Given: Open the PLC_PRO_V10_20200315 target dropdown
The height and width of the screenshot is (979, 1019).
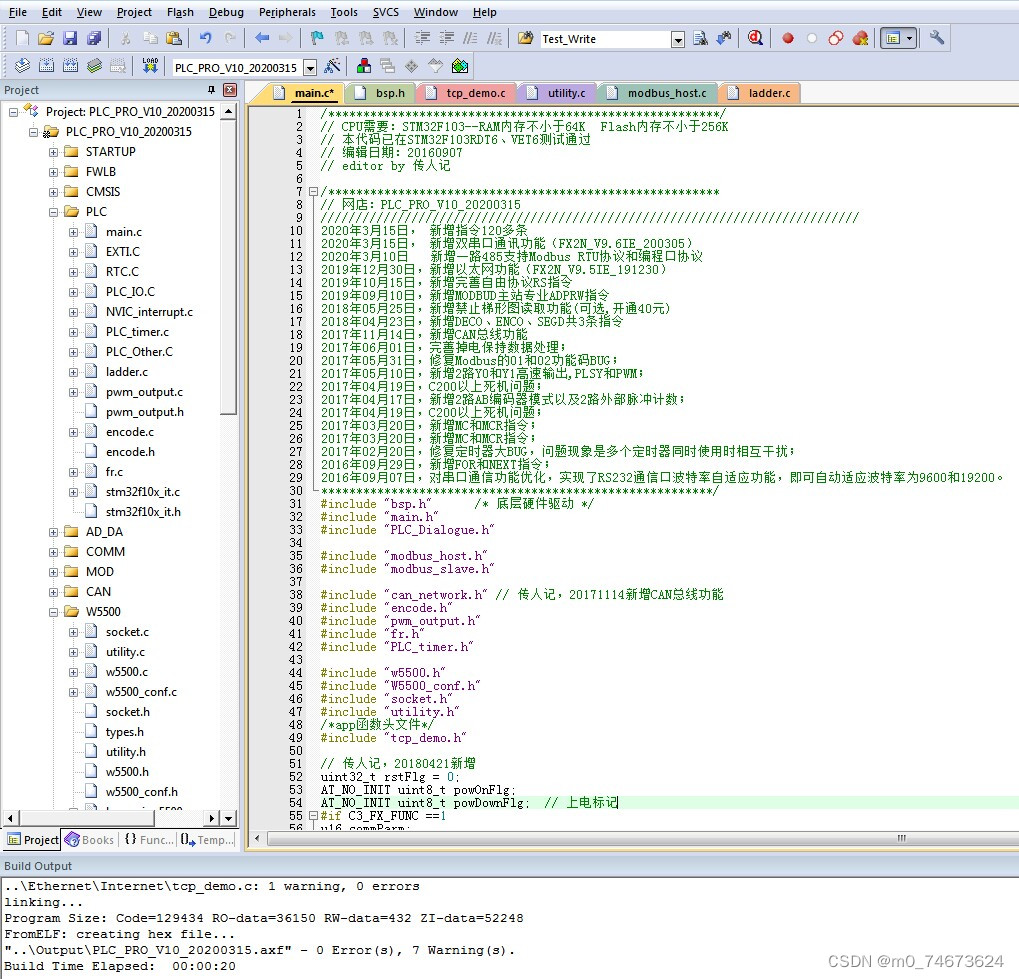Looking at the screenshot, I should [x=310, y=67].
